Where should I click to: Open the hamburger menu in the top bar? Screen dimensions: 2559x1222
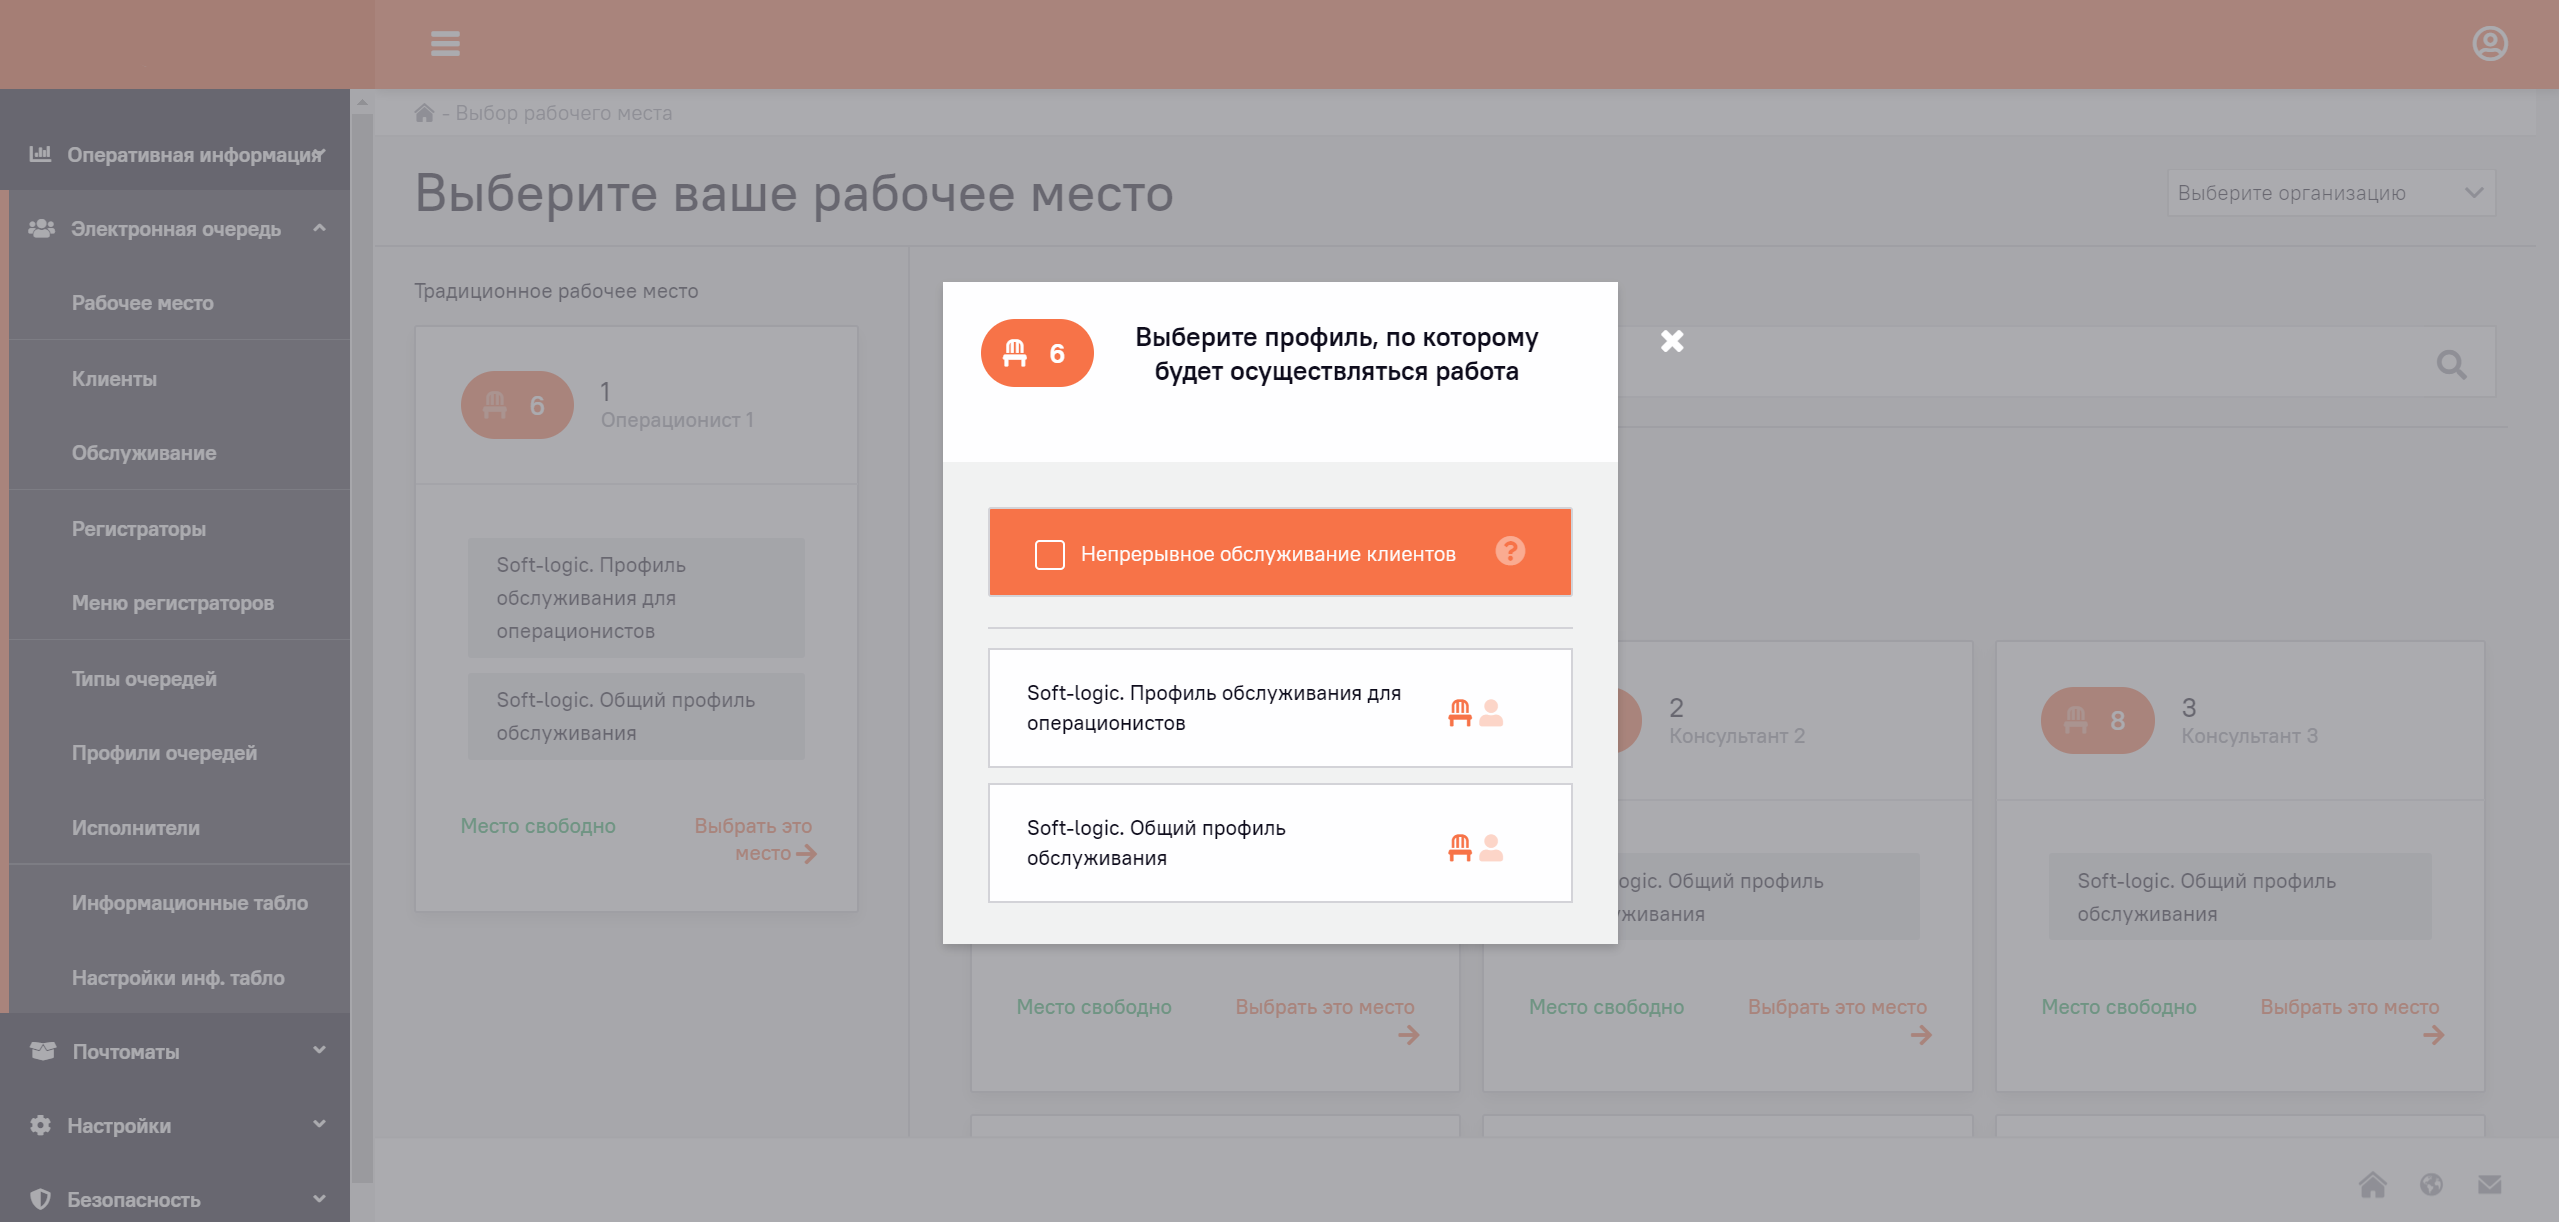coord(445,44)
